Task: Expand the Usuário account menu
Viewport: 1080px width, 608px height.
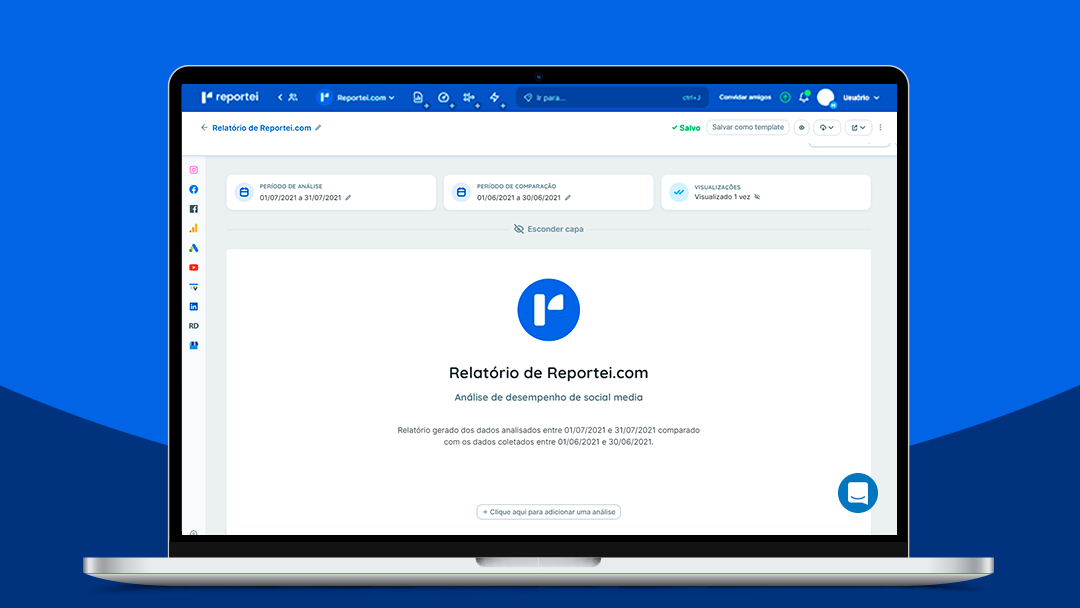Action: pos(861,98)
